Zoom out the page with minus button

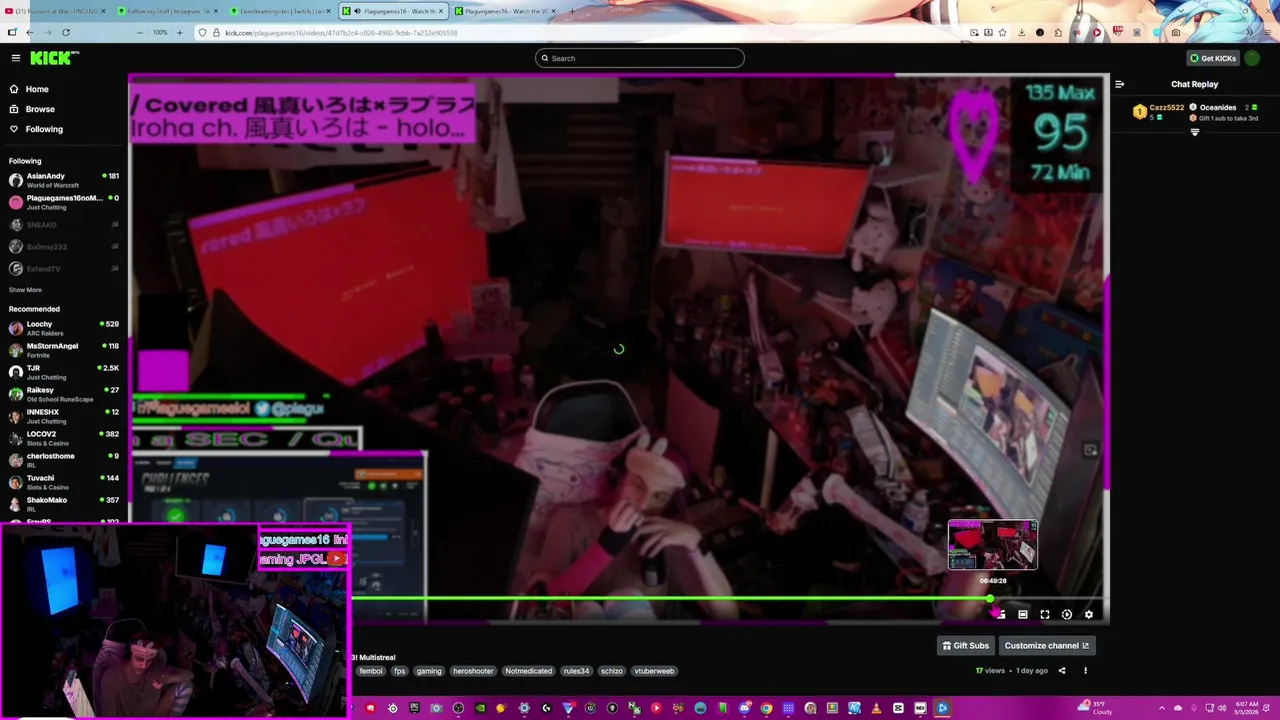click(x=140, y=32)
